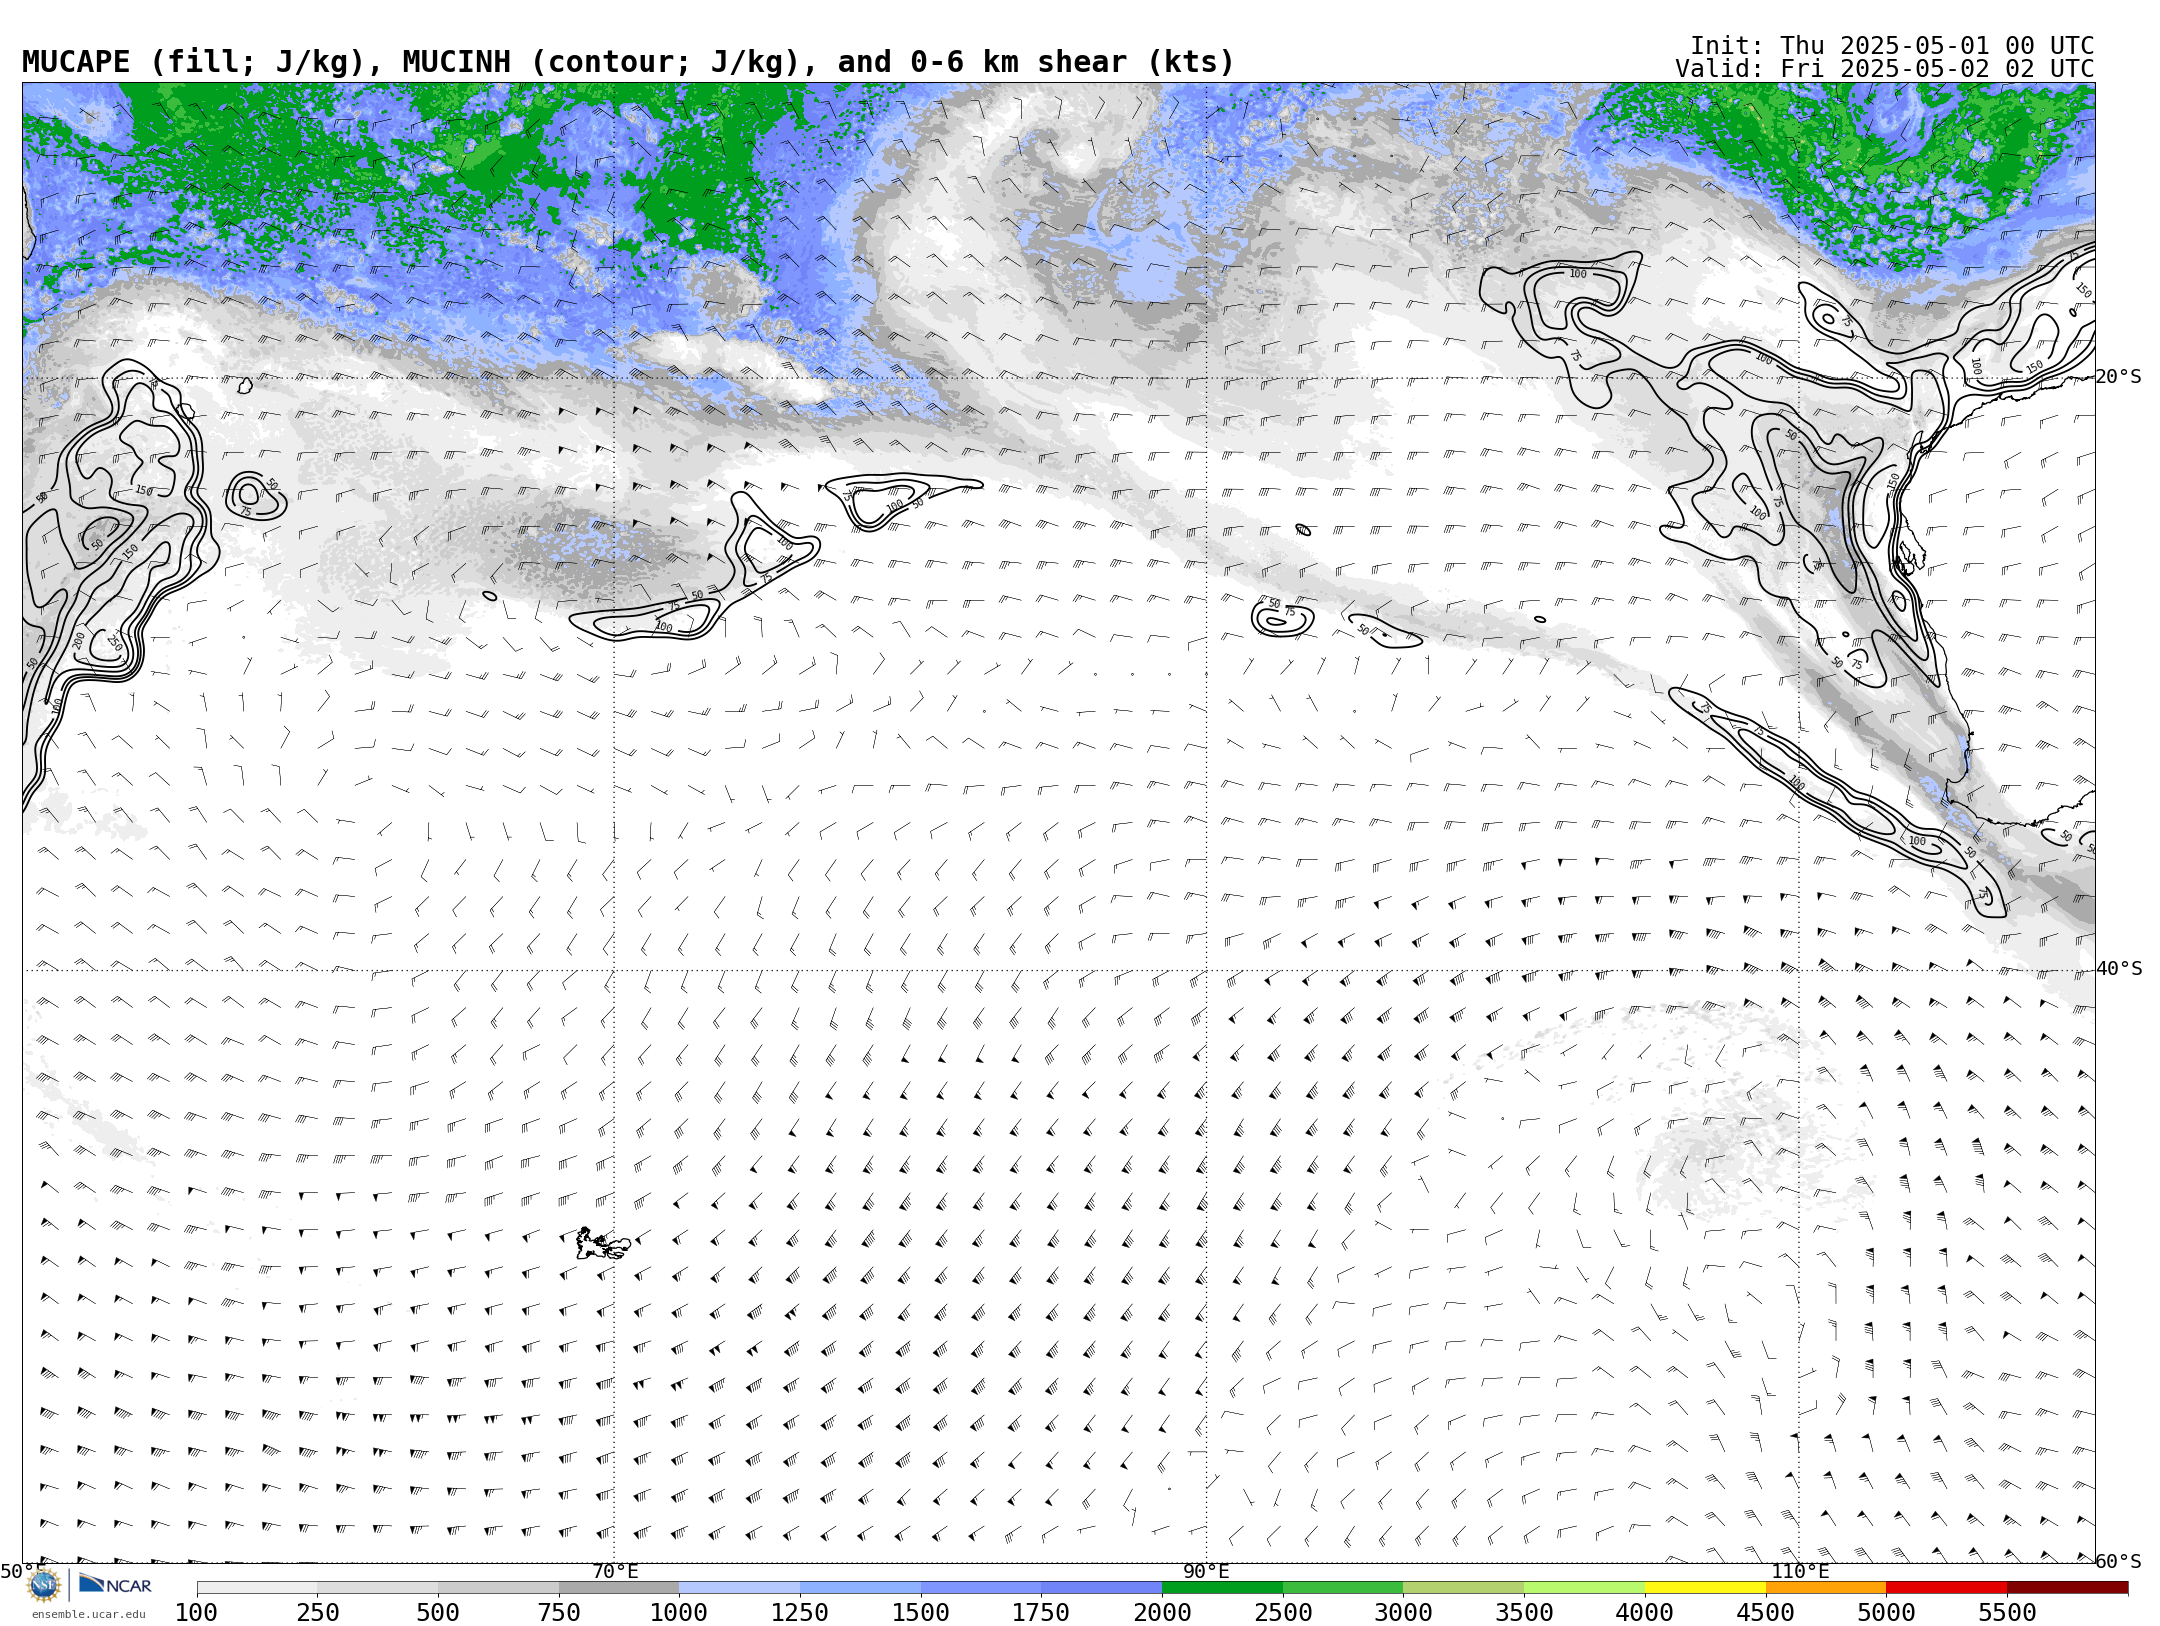The height and width of the screenshot is (1626, 2160).
Task: Click the 1750 colorbar tick label
Action: click(x=1041, y=1613)
